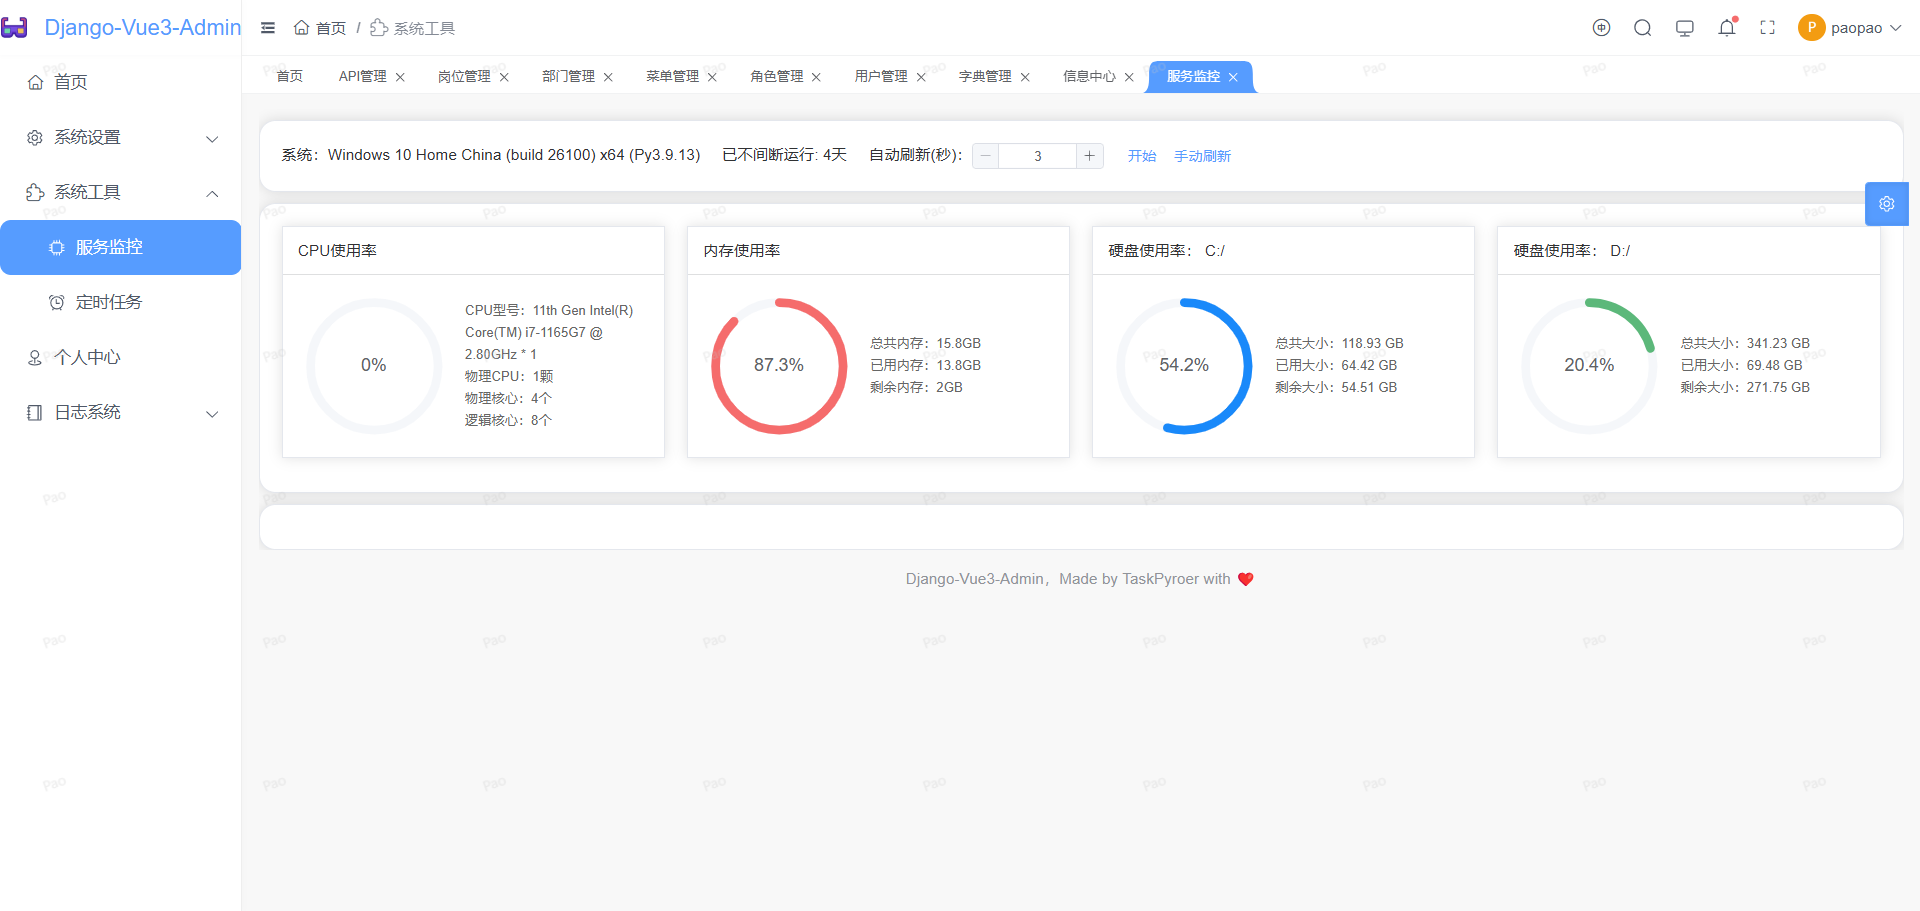Screen dimensions: 1920x911
Task: Close the API管理 tab
Action: click(x=400, y=77)
